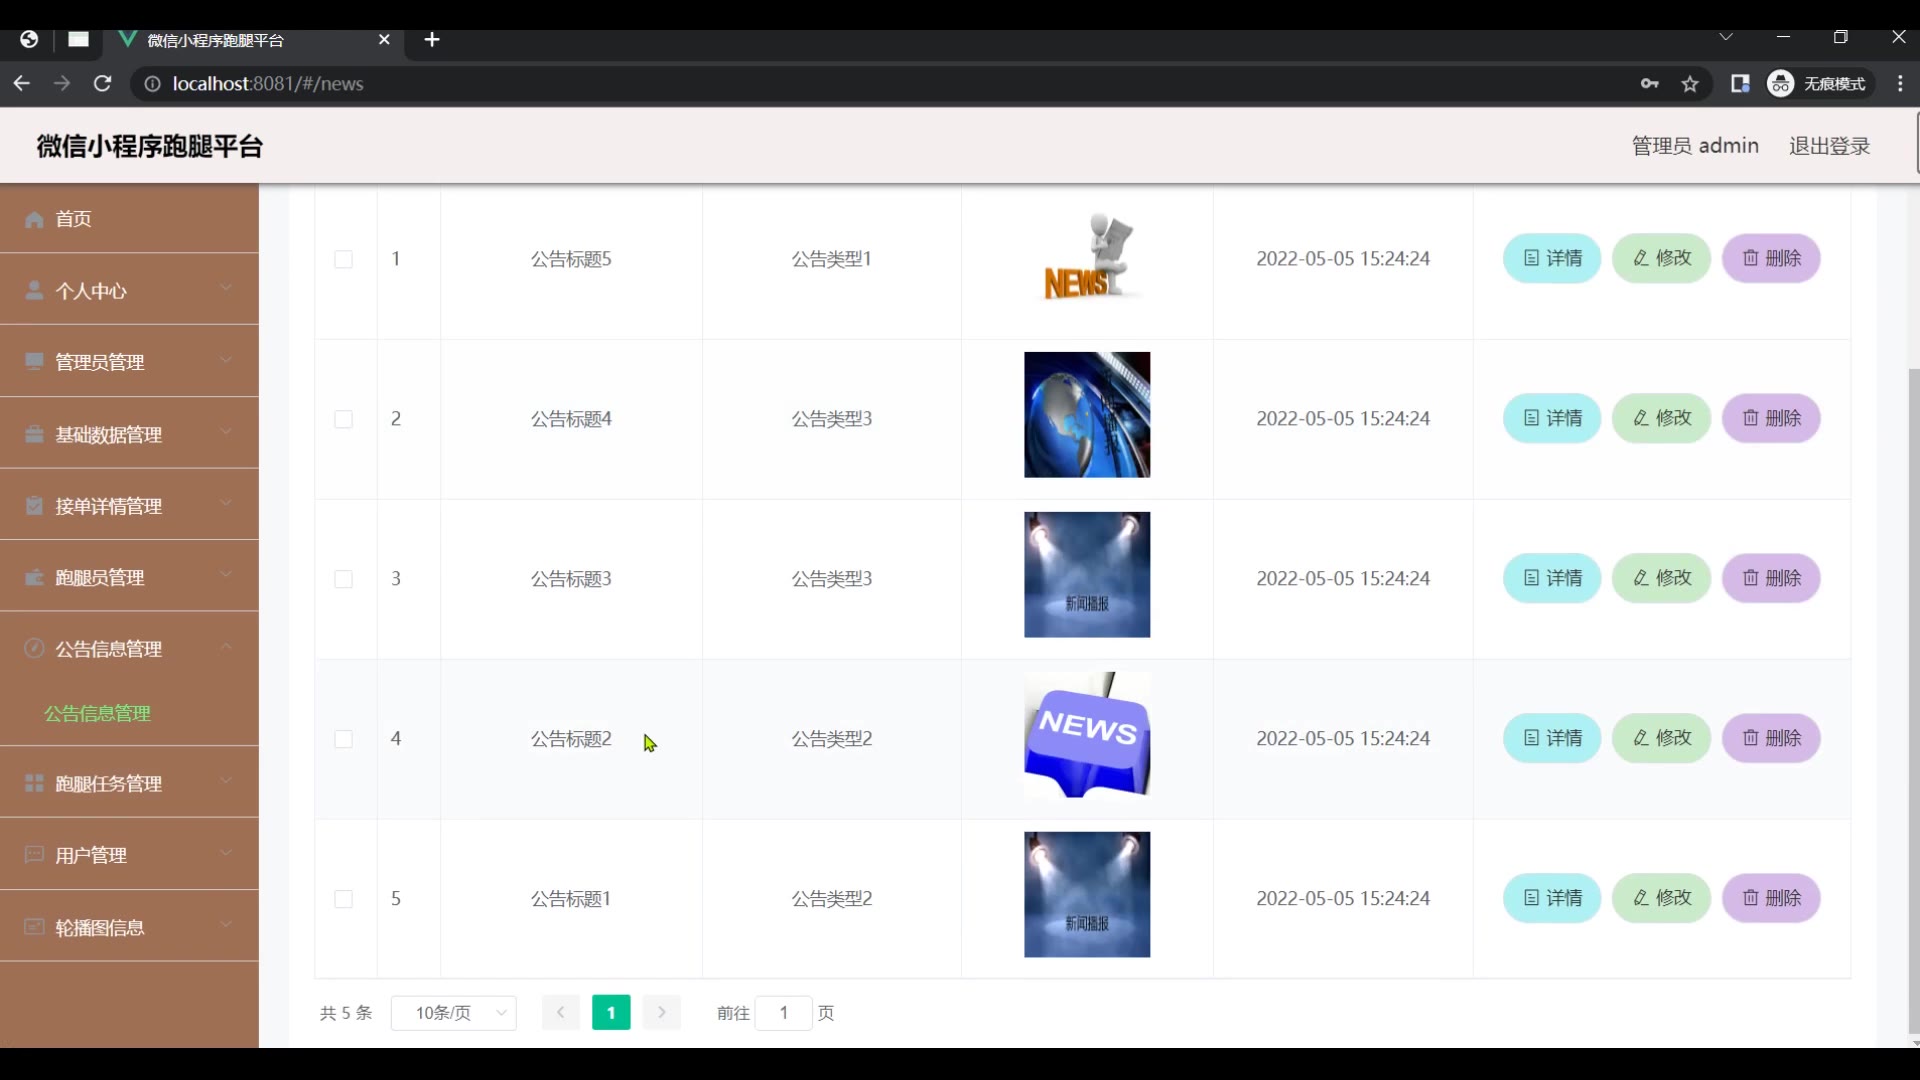Click the 前往 page number input
The image size is (1920, 1080).
click(784, 1013)
